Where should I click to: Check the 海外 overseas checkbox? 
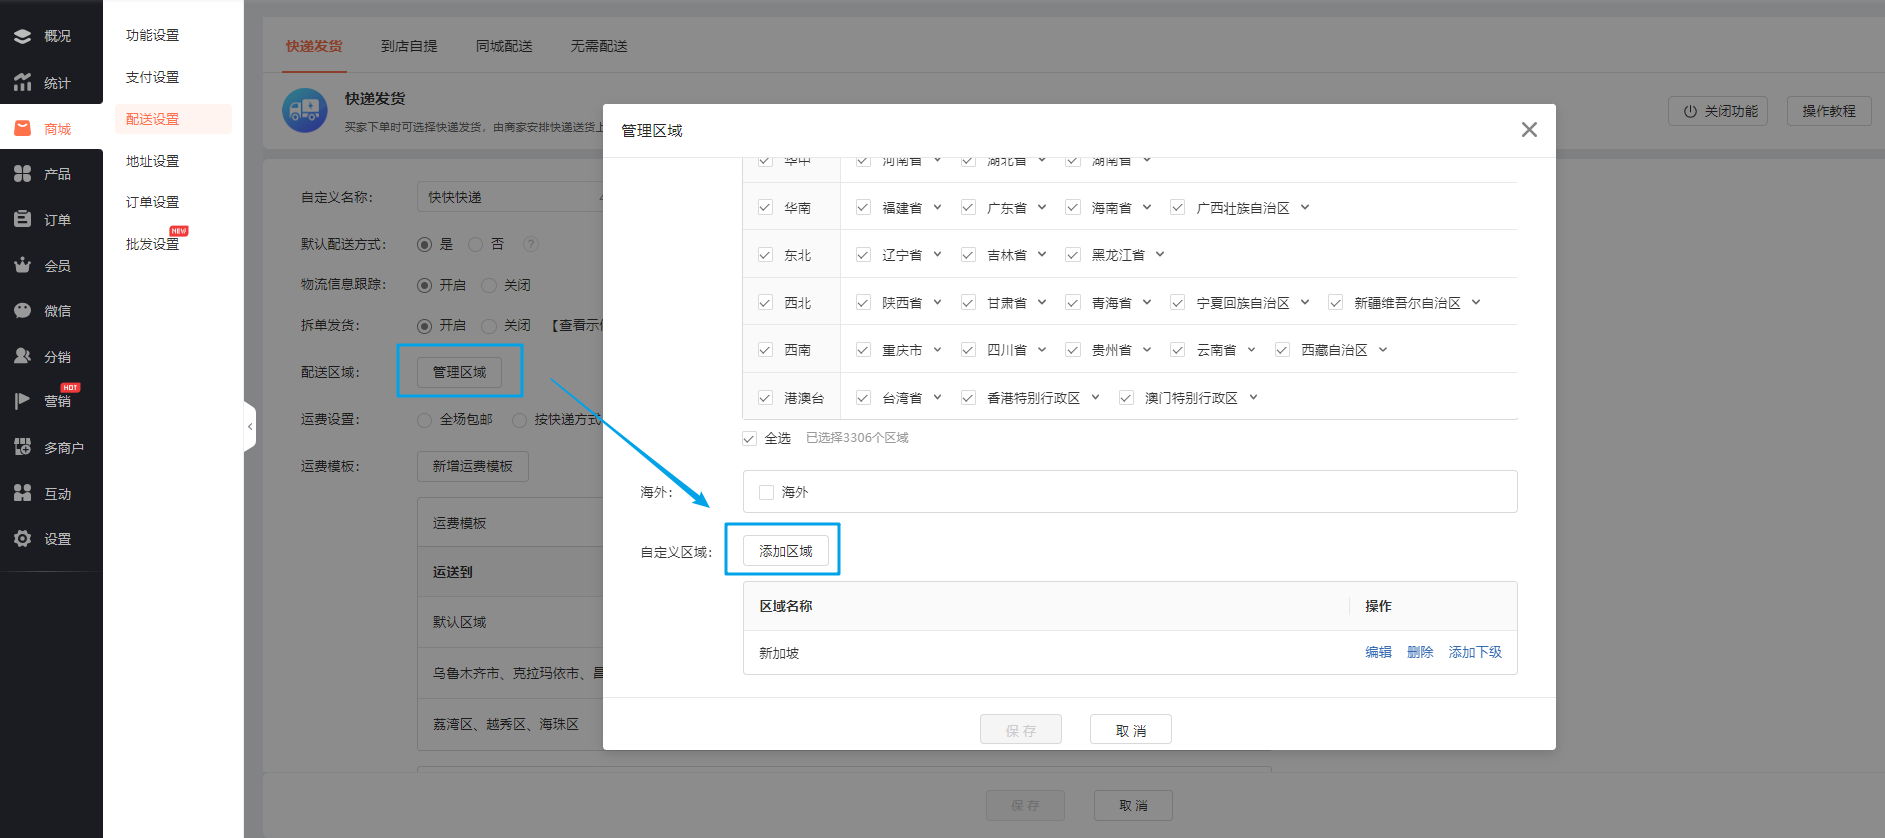766,492
